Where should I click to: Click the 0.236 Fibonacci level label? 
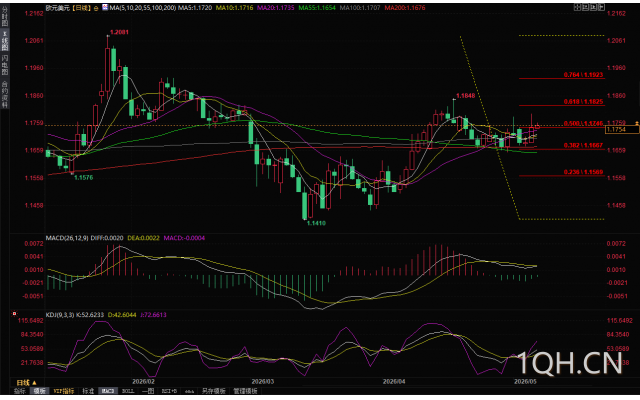(x=583, y=172)
